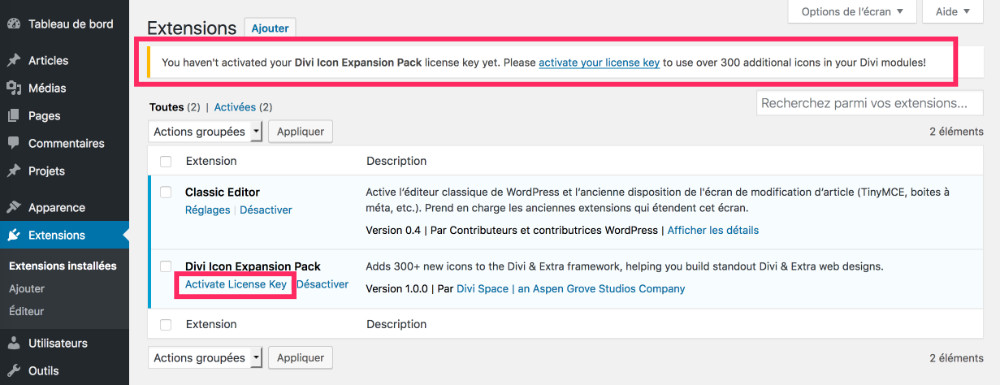Click the Outils wrench icon
This screenshot has width=1000, height=385.
[13, 370]
